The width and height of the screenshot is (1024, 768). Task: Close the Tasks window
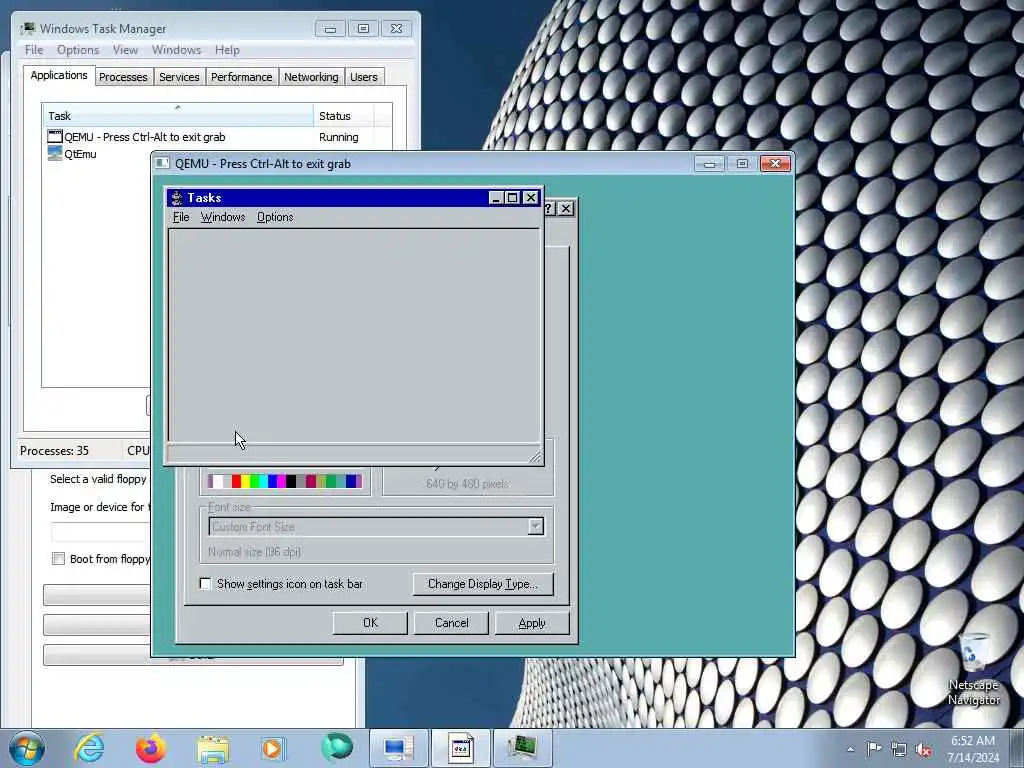point(531,198)
